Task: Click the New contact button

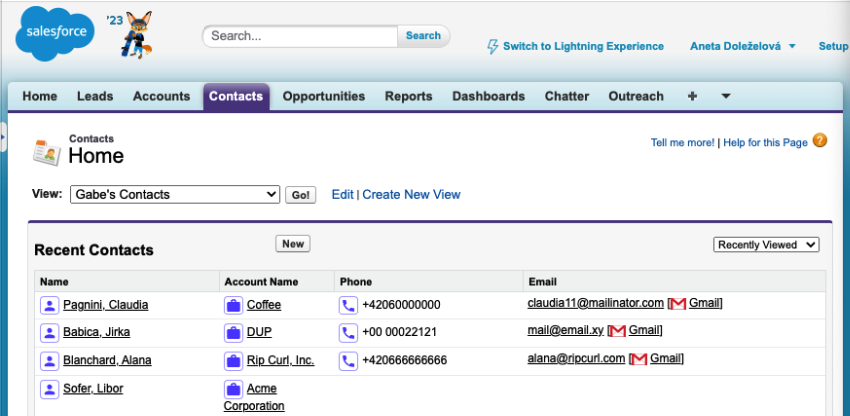Action: (293, 244)
